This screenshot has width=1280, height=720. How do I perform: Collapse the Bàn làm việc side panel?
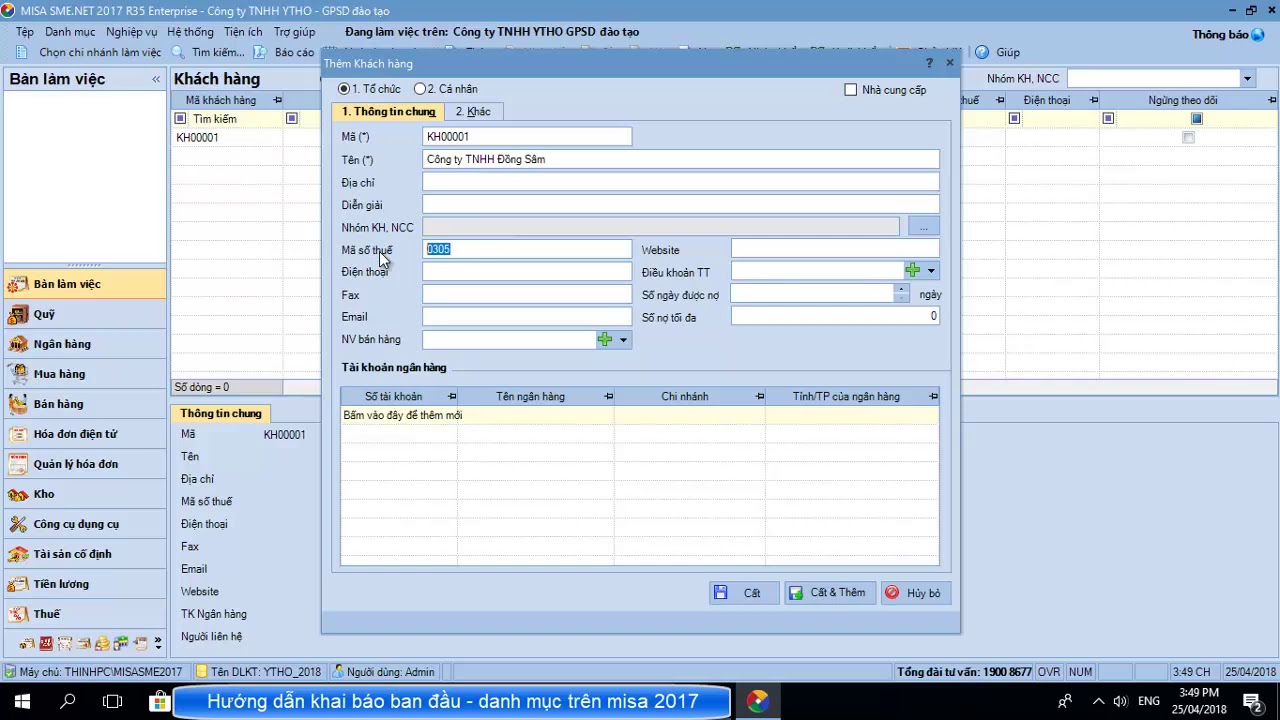pyautogui.click(x=156, y=79)
